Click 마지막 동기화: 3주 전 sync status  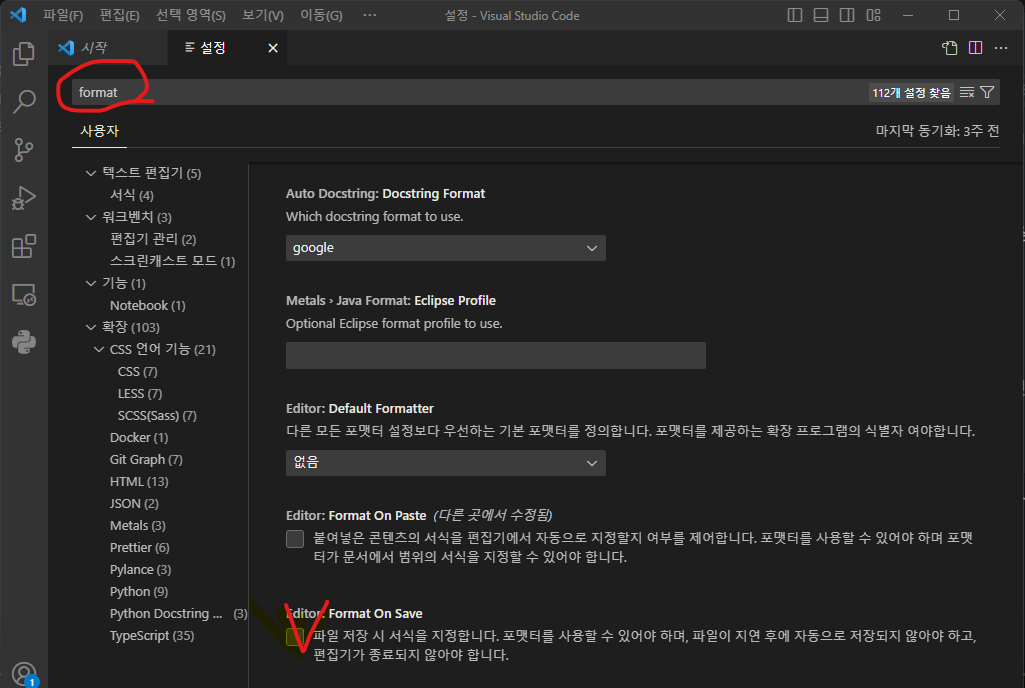point(937,131)
